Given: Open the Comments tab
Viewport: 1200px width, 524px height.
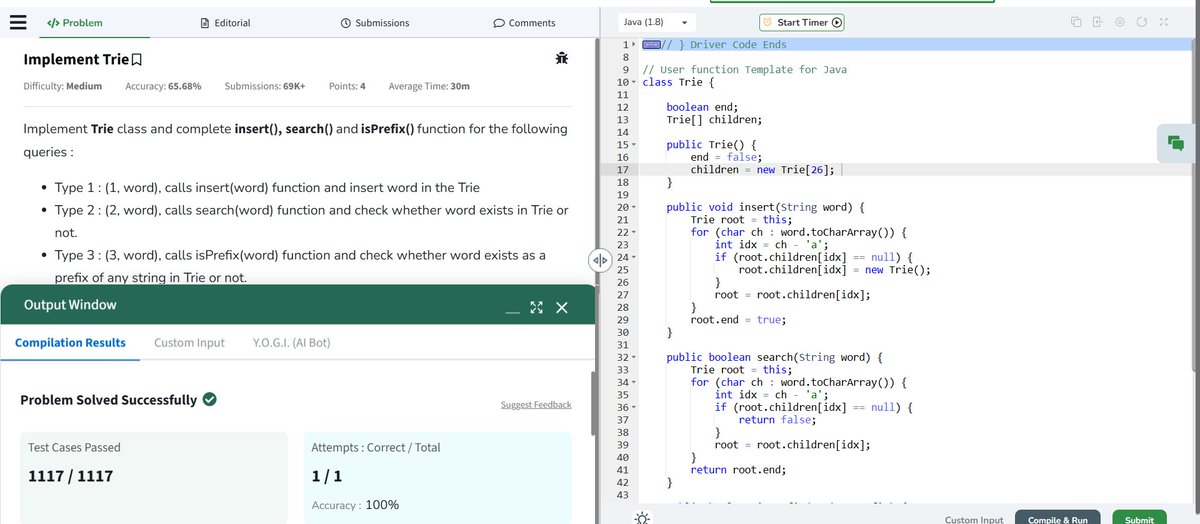Looking at the screenshot, I should [525, 22].
